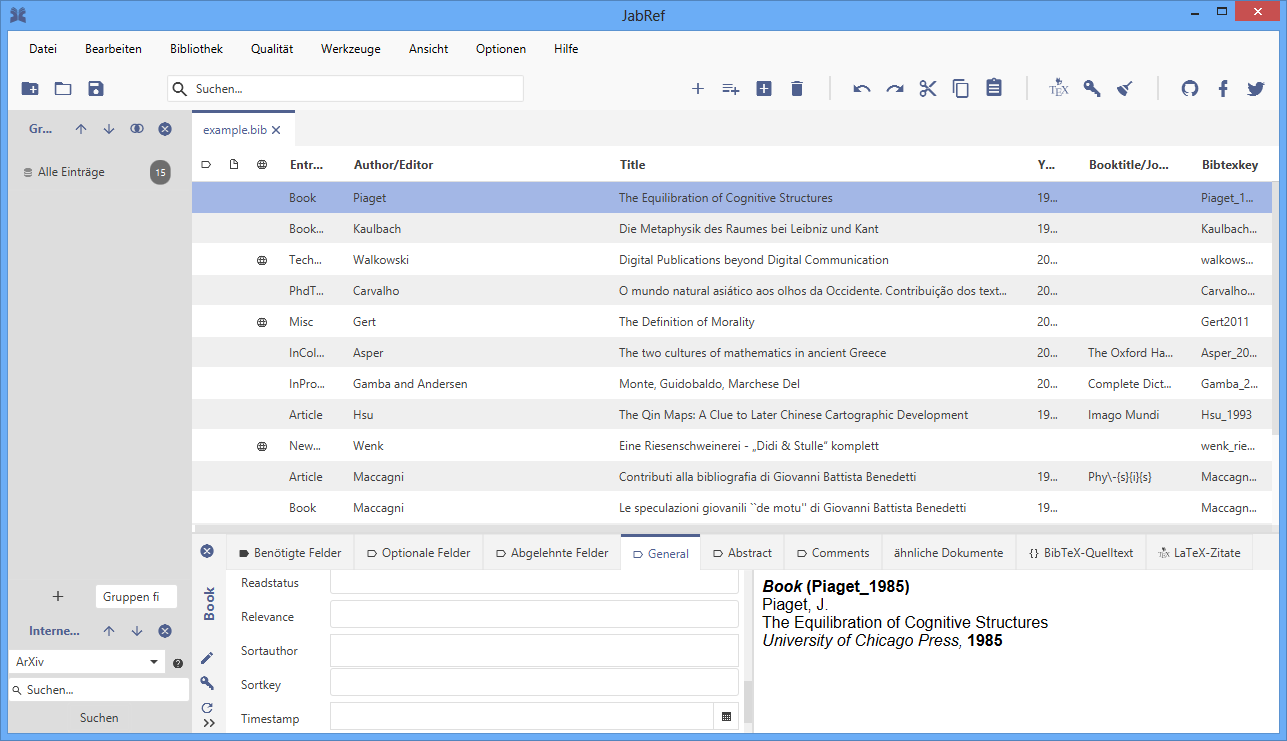Paste from the clipboard icon

(x=994, y=88)
